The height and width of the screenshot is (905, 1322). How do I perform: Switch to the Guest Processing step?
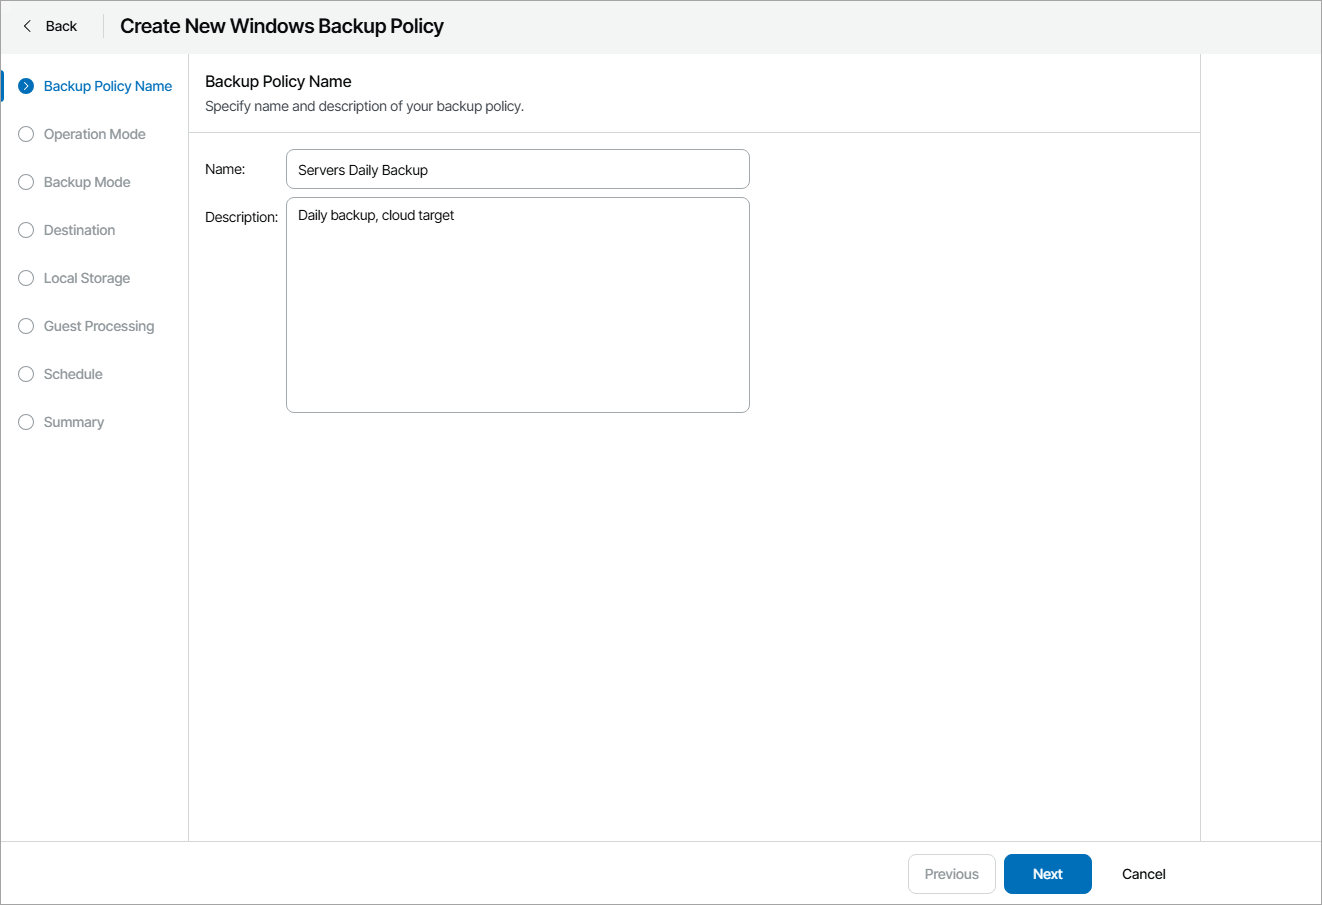tap(99, 326)
